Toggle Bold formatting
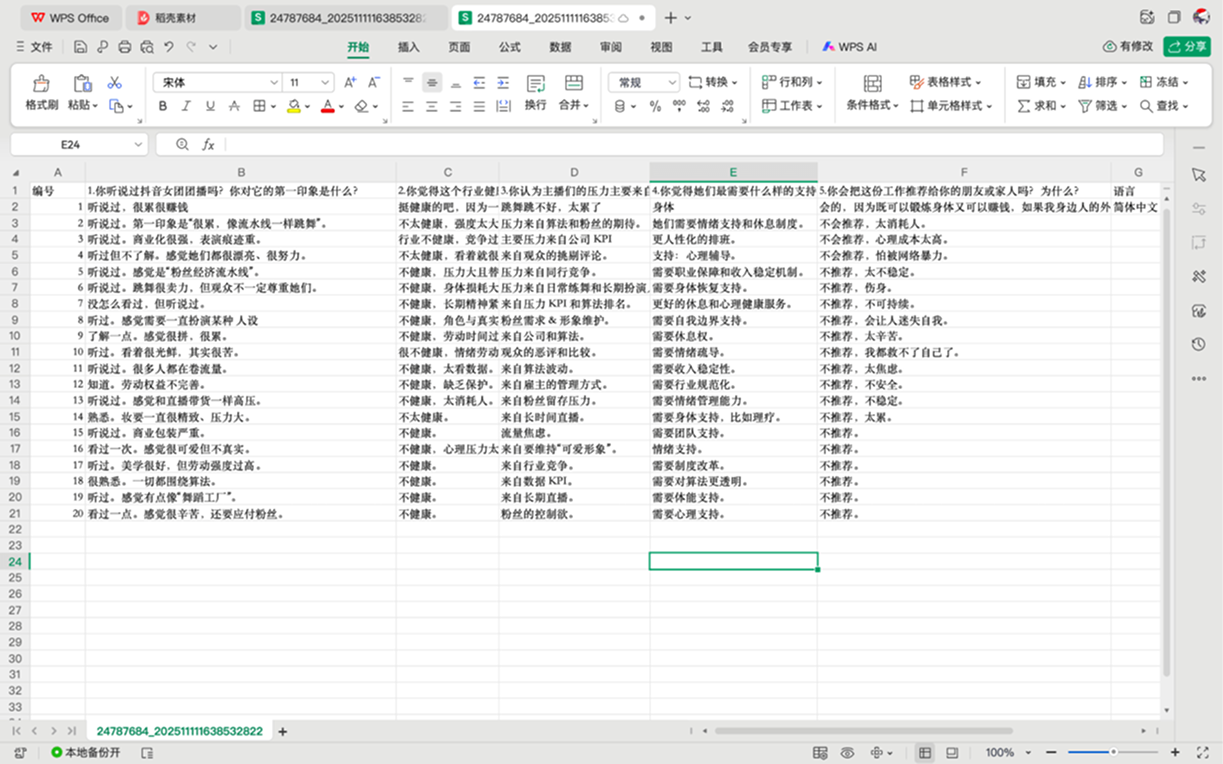Image resolution: width=1223 pixels, height=764 pixels. tap(166, 106)
